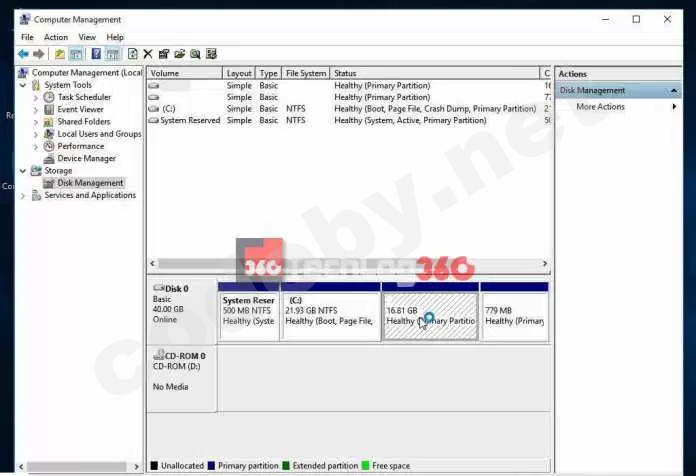Open the More Actions submenu arrow

pos(674,107)
